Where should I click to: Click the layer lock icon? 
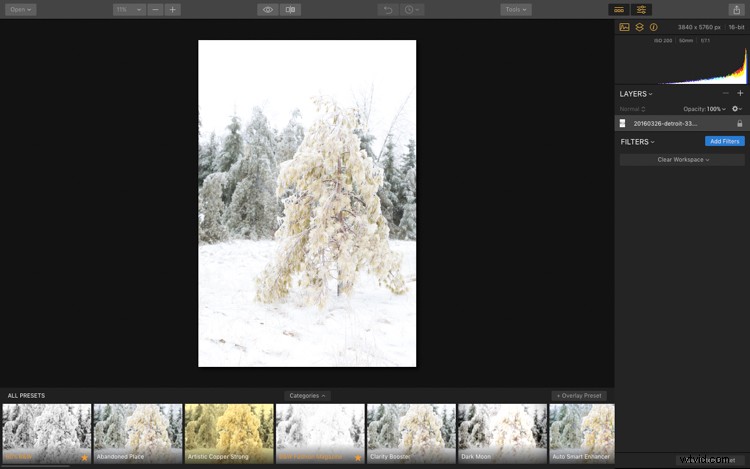[739, 123]
